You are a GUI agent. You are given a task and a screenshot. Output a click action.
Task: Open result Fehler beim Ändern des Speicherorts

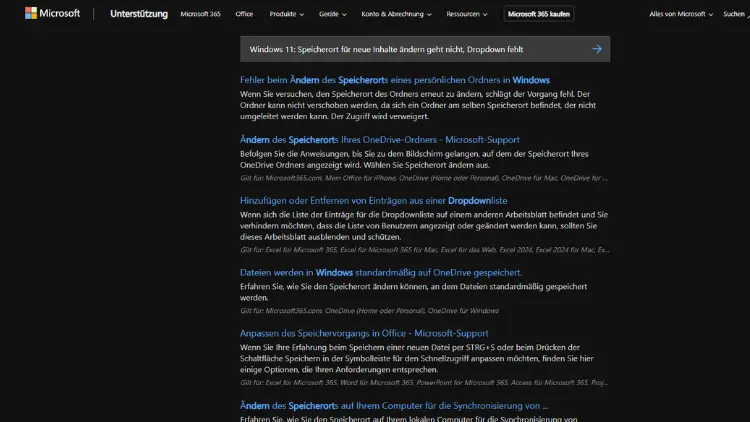[x=395, y=80]
